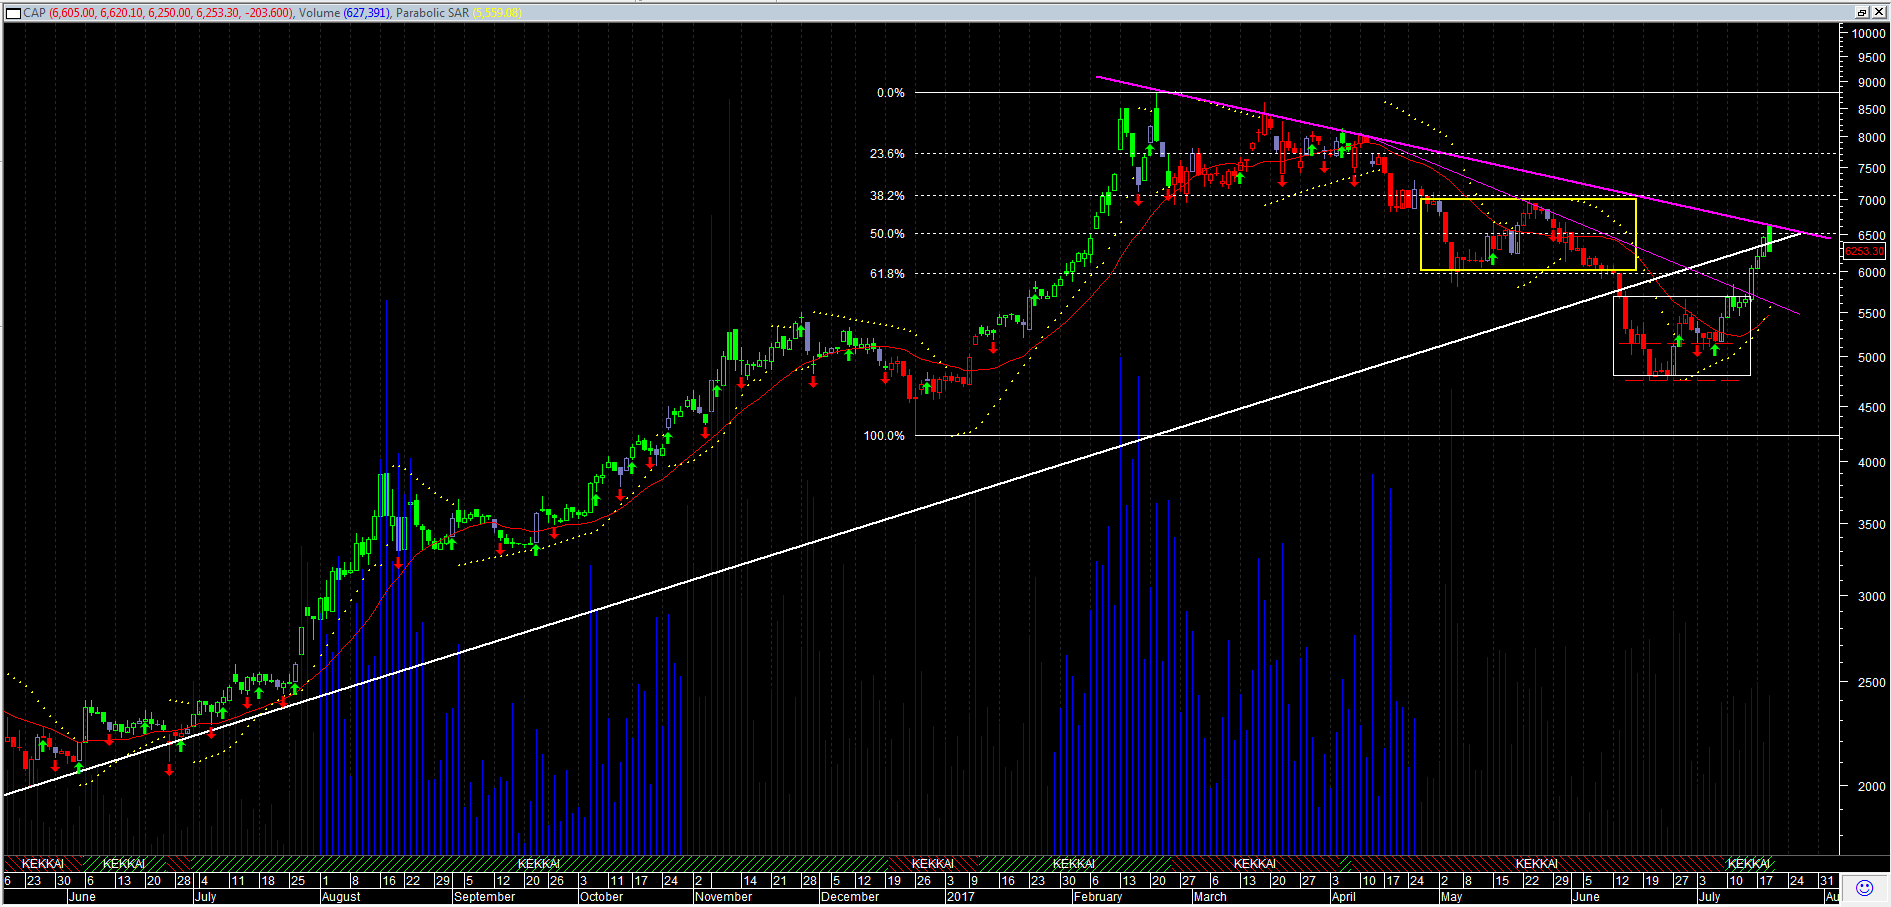Viewport: 1891px width, 907px height.
Task: Click the red current price tag 6253.30
Action: click(1864, 252)
